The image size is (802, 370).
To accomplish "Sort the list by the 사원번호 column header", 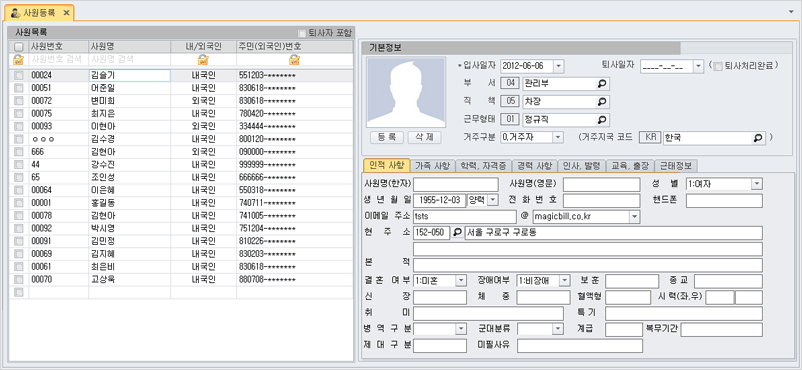I will pos(59,47).
